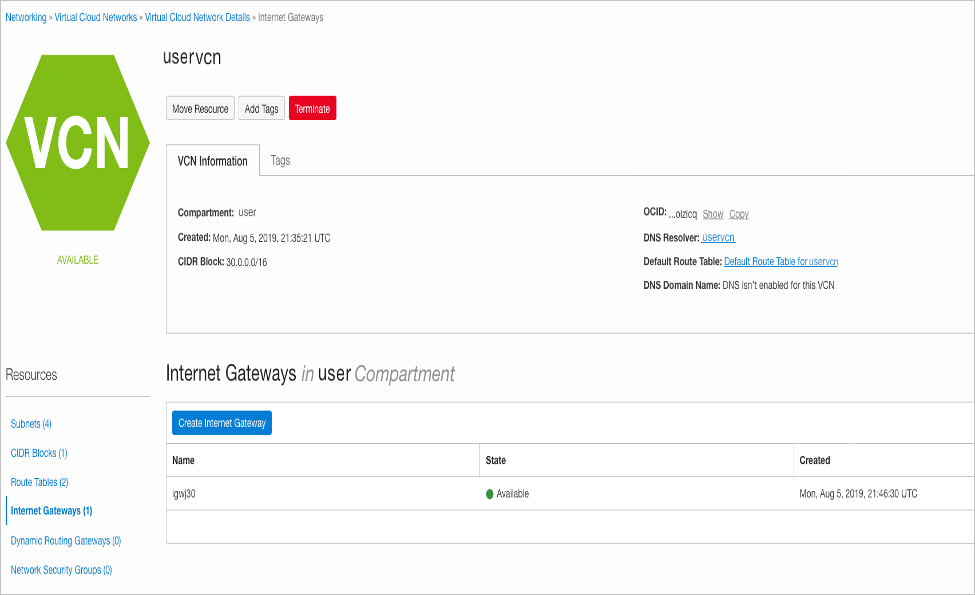The height and width of the screenshot is (595, 975).
Task: Copy the OCID to clipboard
Action: [x=739, y=214]
